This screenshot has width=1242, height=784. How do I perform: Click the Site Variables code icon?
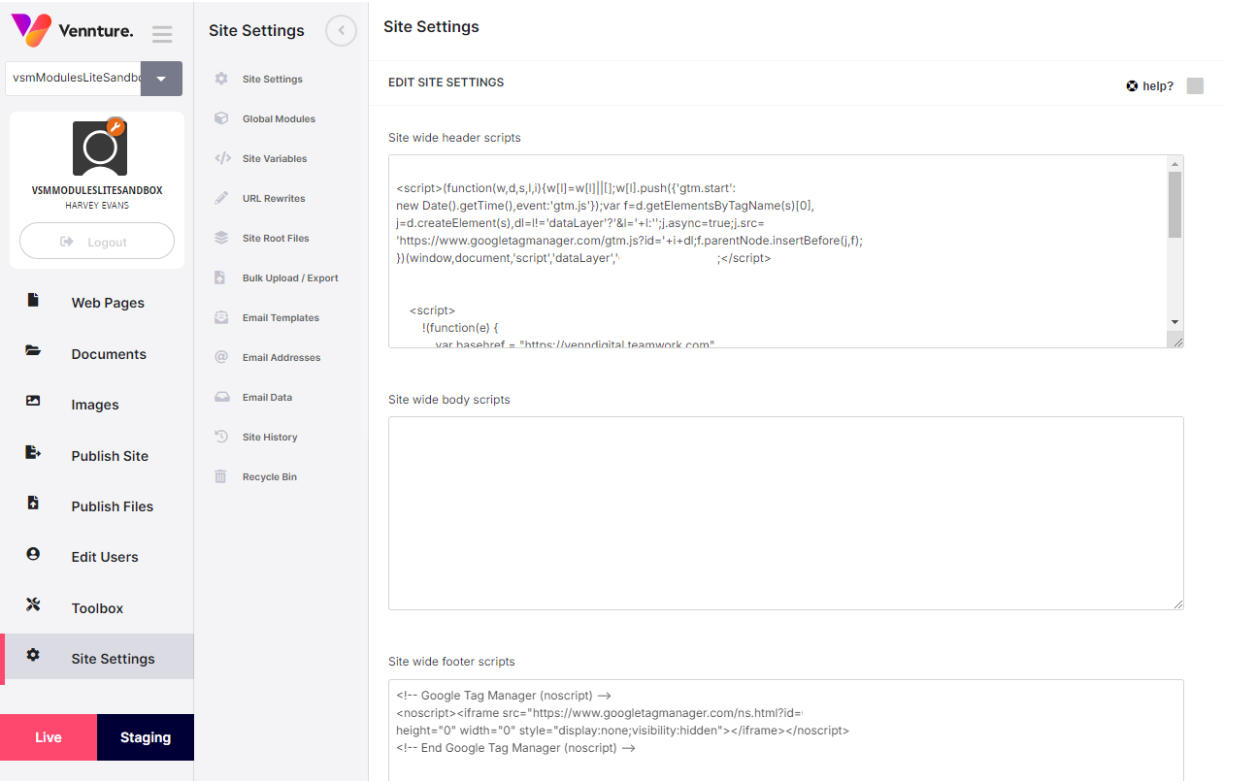click(222, 158)
